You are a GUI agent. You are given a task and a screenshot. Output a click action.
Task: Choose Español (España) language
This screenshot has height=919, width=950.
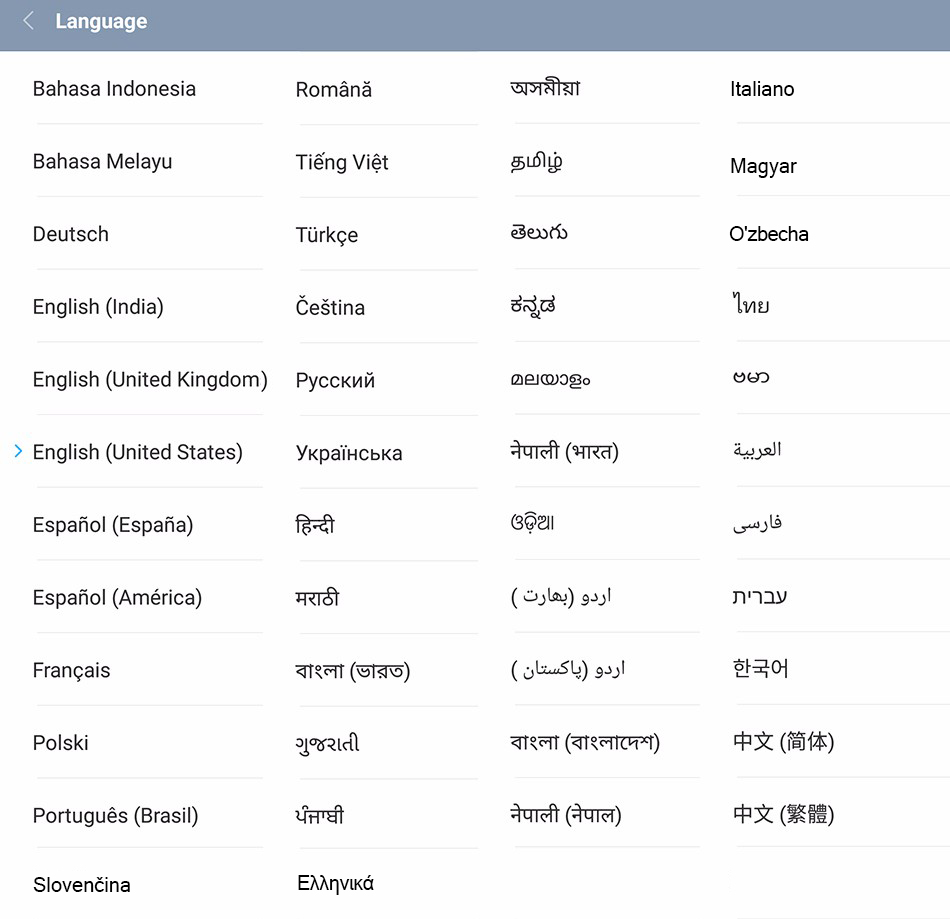(113, 525)
